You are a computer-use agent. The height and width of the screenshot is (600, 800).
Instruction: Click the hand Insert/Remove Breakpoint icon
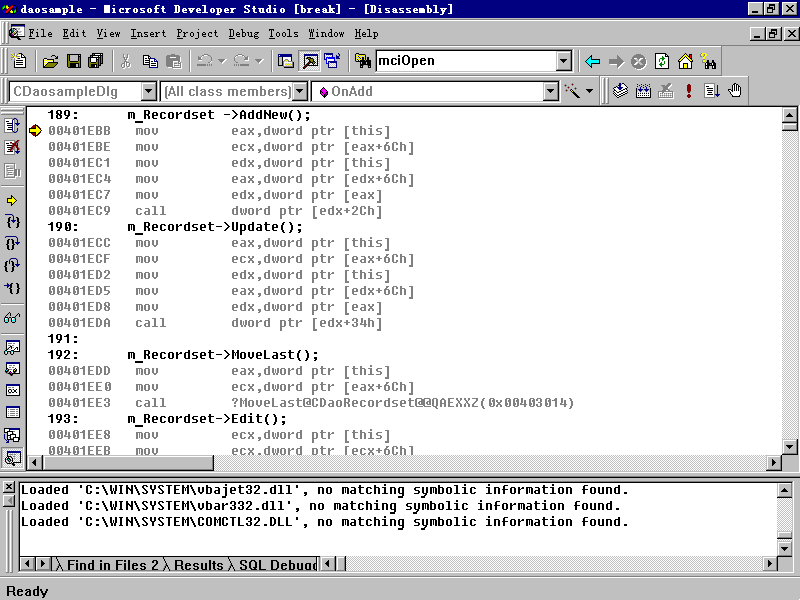click(735, 91)
